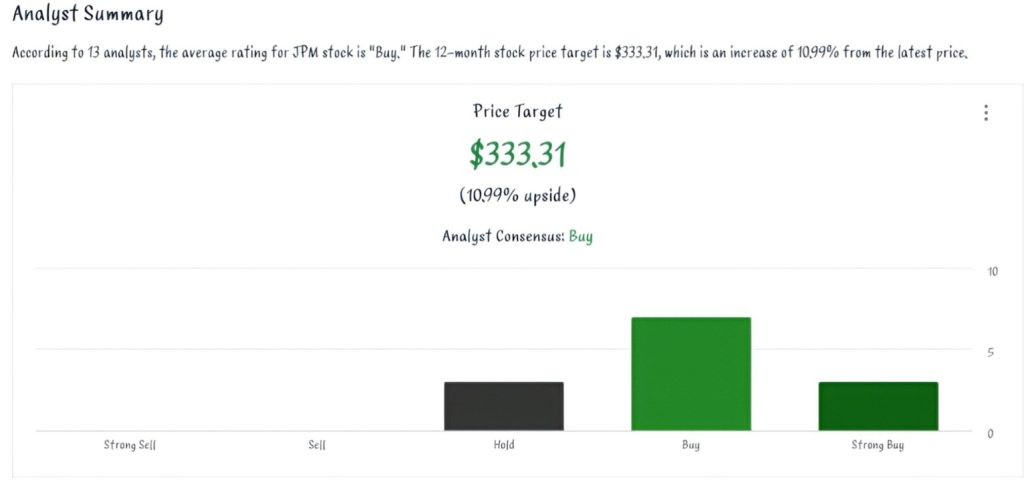Click the 'Strong Buy' axis label

pyautogui.click(x=878, y=444)
